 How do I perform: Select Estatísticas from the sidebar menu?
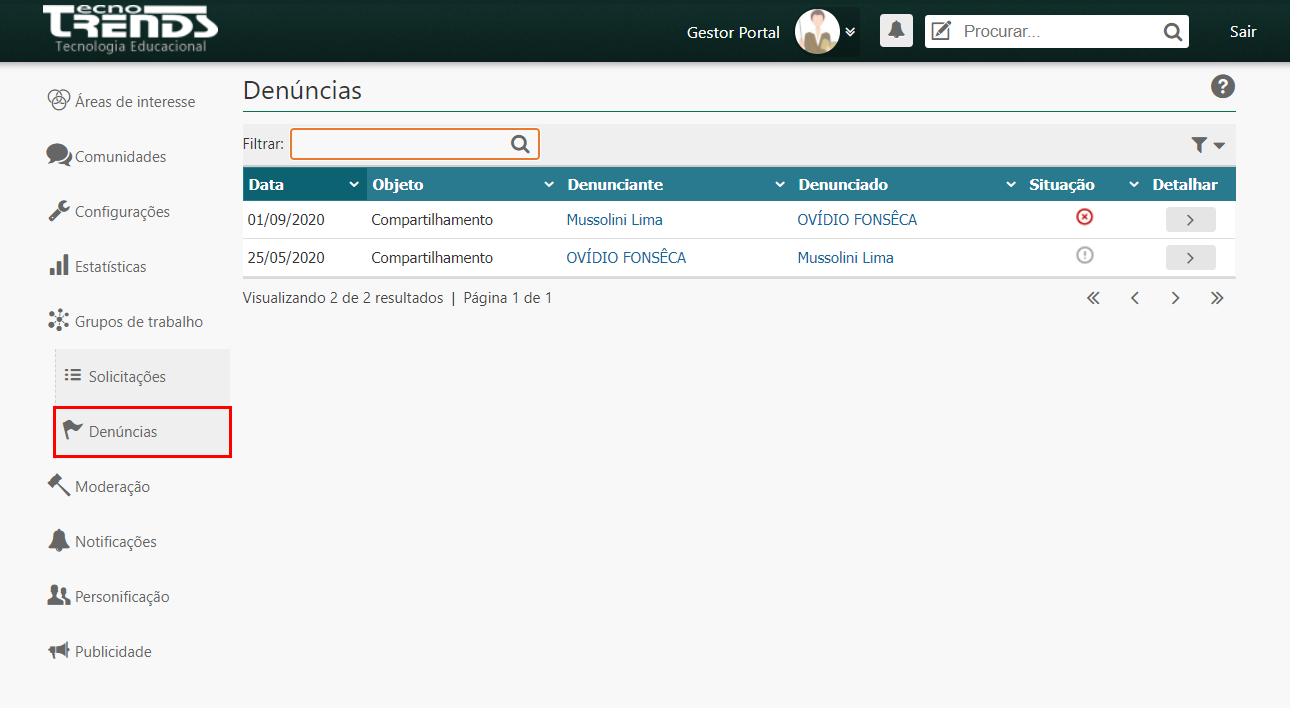(110, 267)
